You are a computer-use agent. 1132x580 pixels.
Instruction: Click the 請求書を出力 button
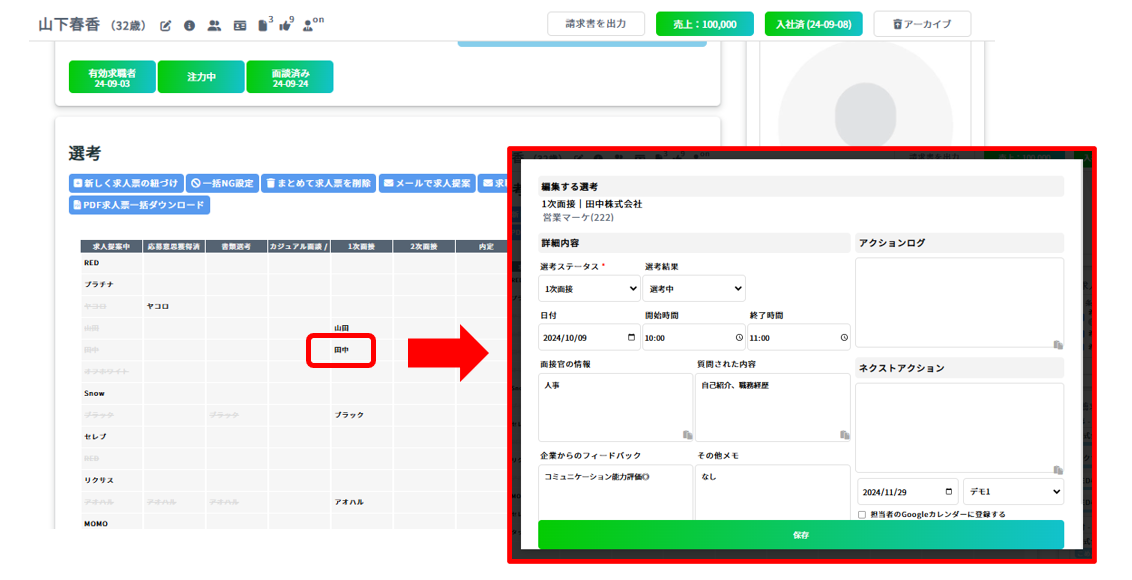tap(596, 24)
